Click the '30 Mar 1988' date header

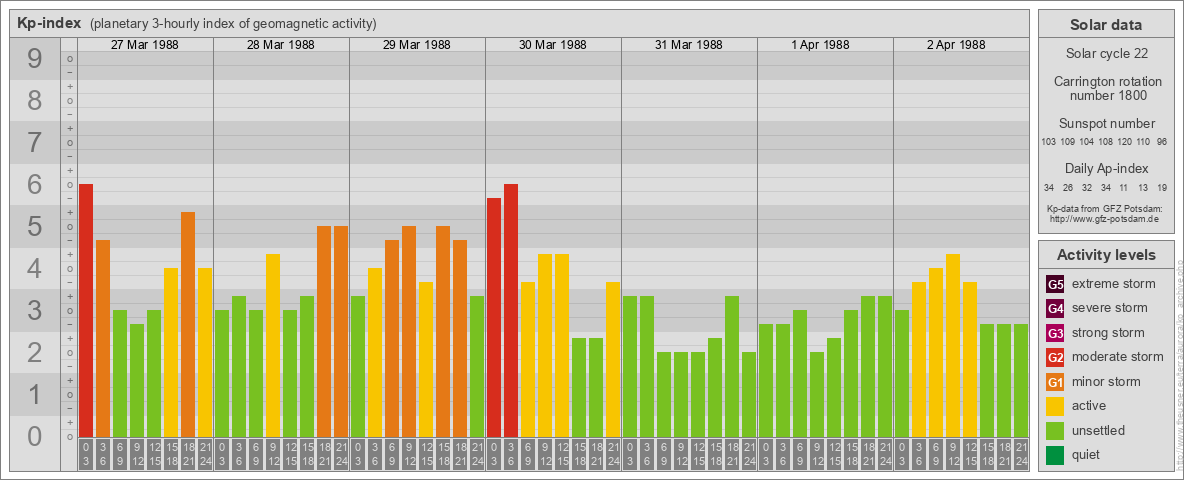(x=553, y=45)
